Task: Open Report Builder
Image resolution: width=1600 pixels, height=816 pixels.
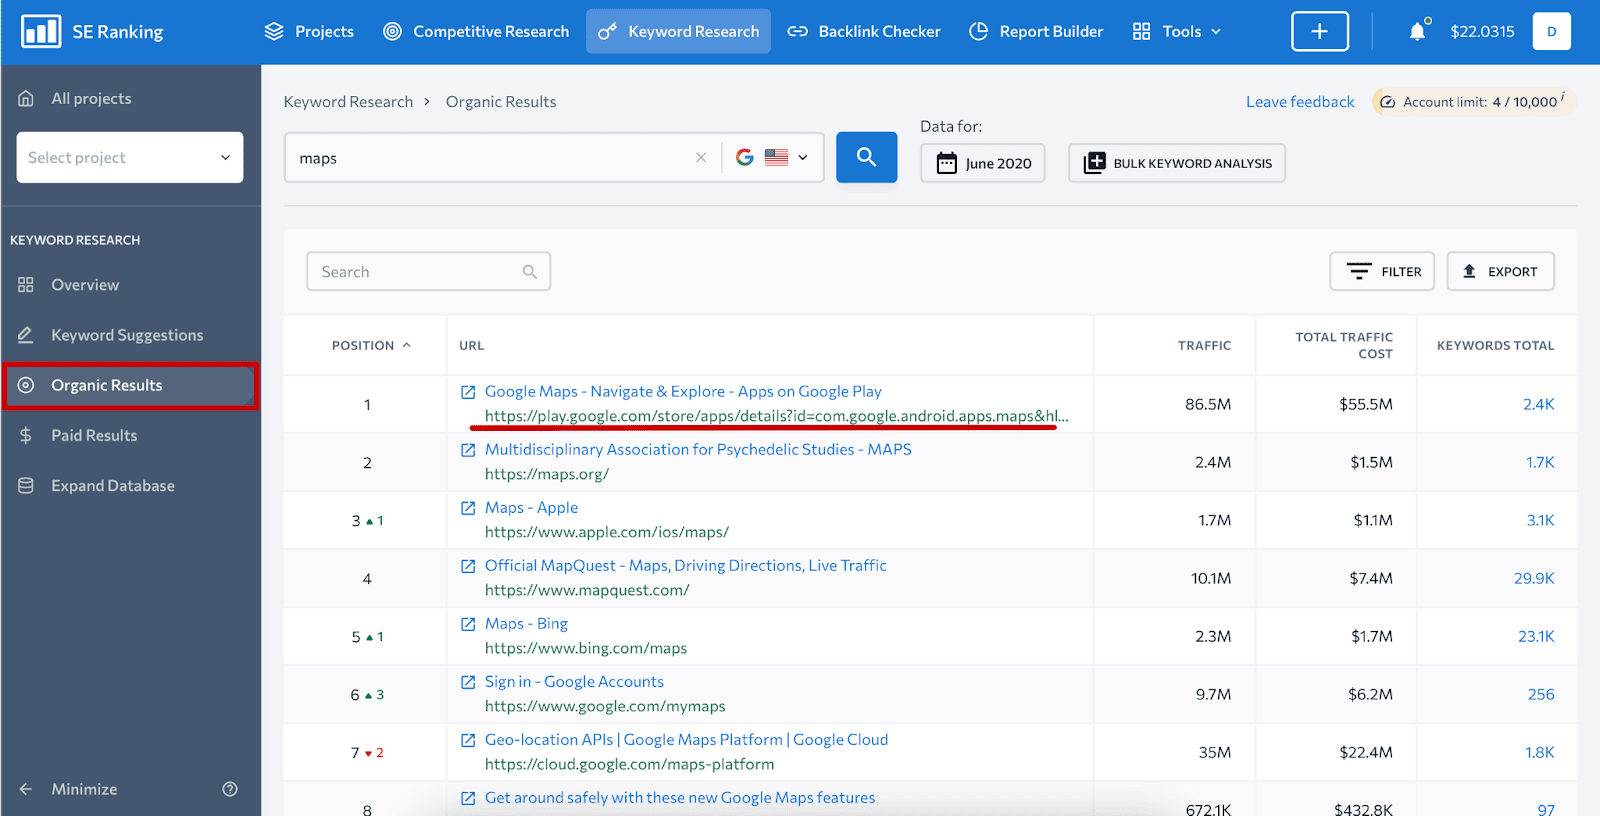Action: pos(1036,32)
